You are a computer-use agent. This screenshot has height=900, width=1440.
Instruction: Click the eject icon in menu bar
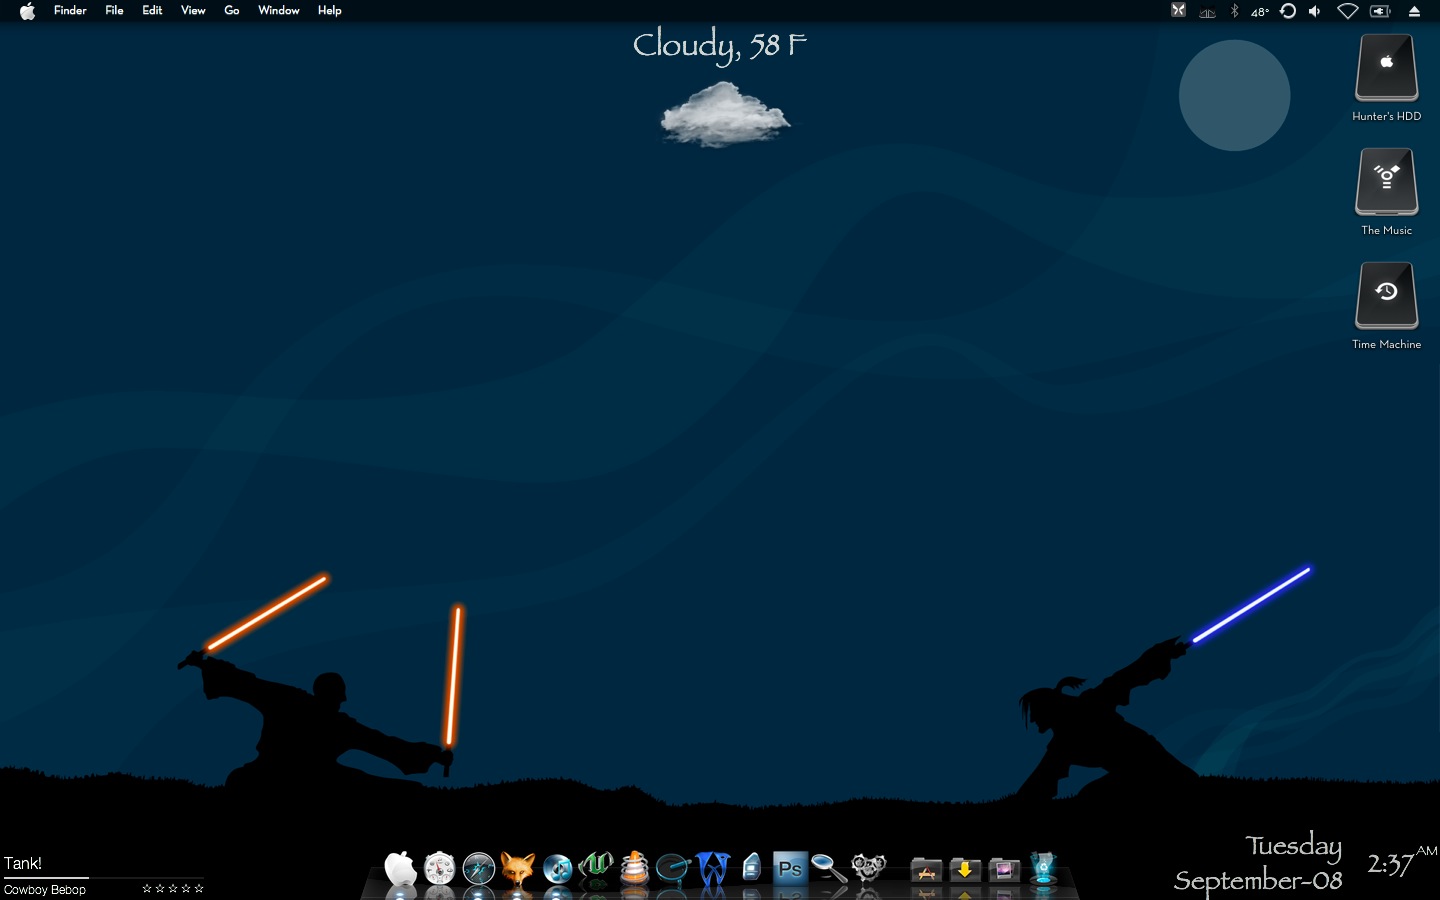tap(1414, 11)
